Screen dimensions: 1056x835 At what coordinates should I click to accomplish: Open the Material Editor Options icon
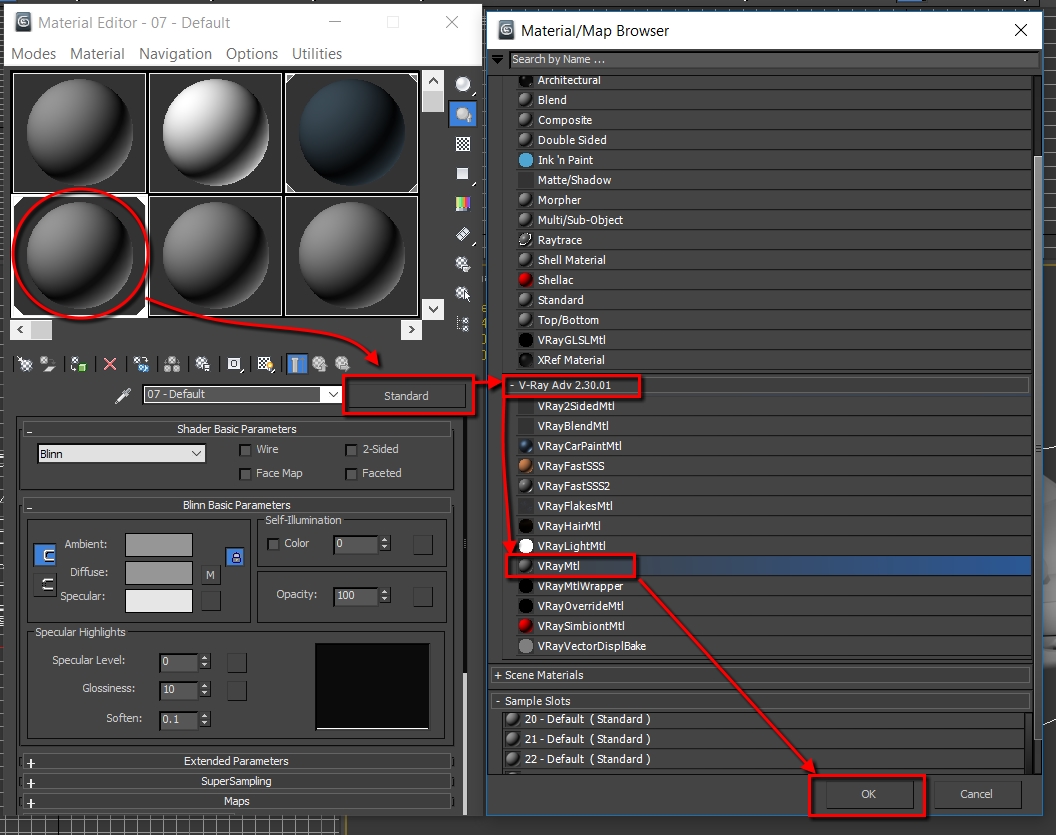point(463,264)
